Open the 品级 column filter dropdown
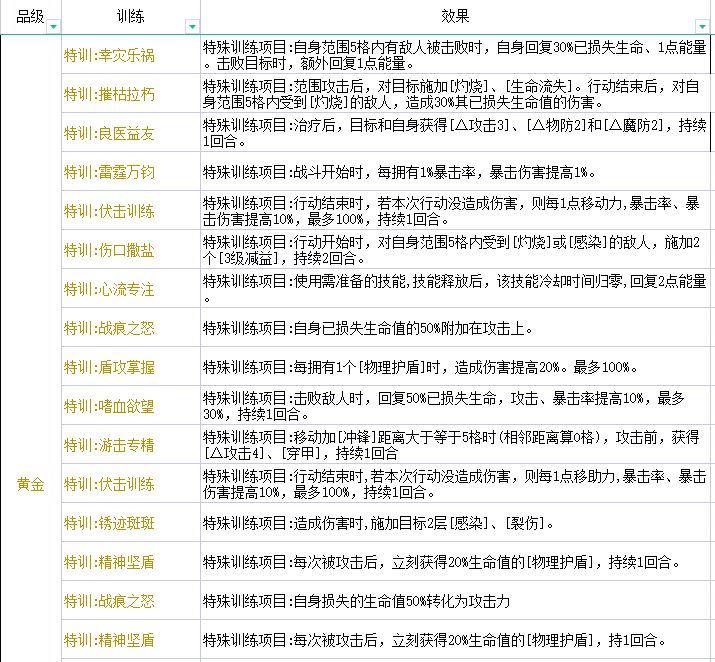The image size is (715, 662). (53, 27)
